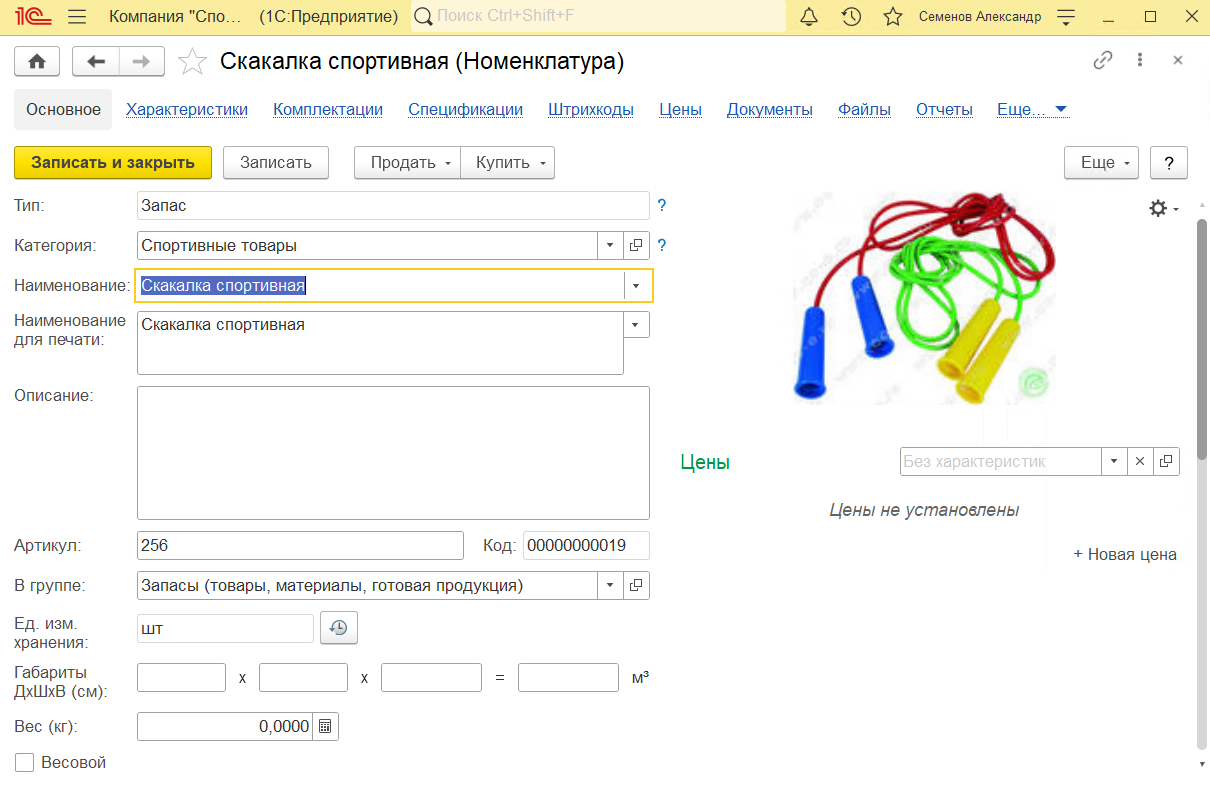This screenshot has width=1210, height=793.
Task: Expand Без характеристик dropdown
Action: coord(1115,461)
